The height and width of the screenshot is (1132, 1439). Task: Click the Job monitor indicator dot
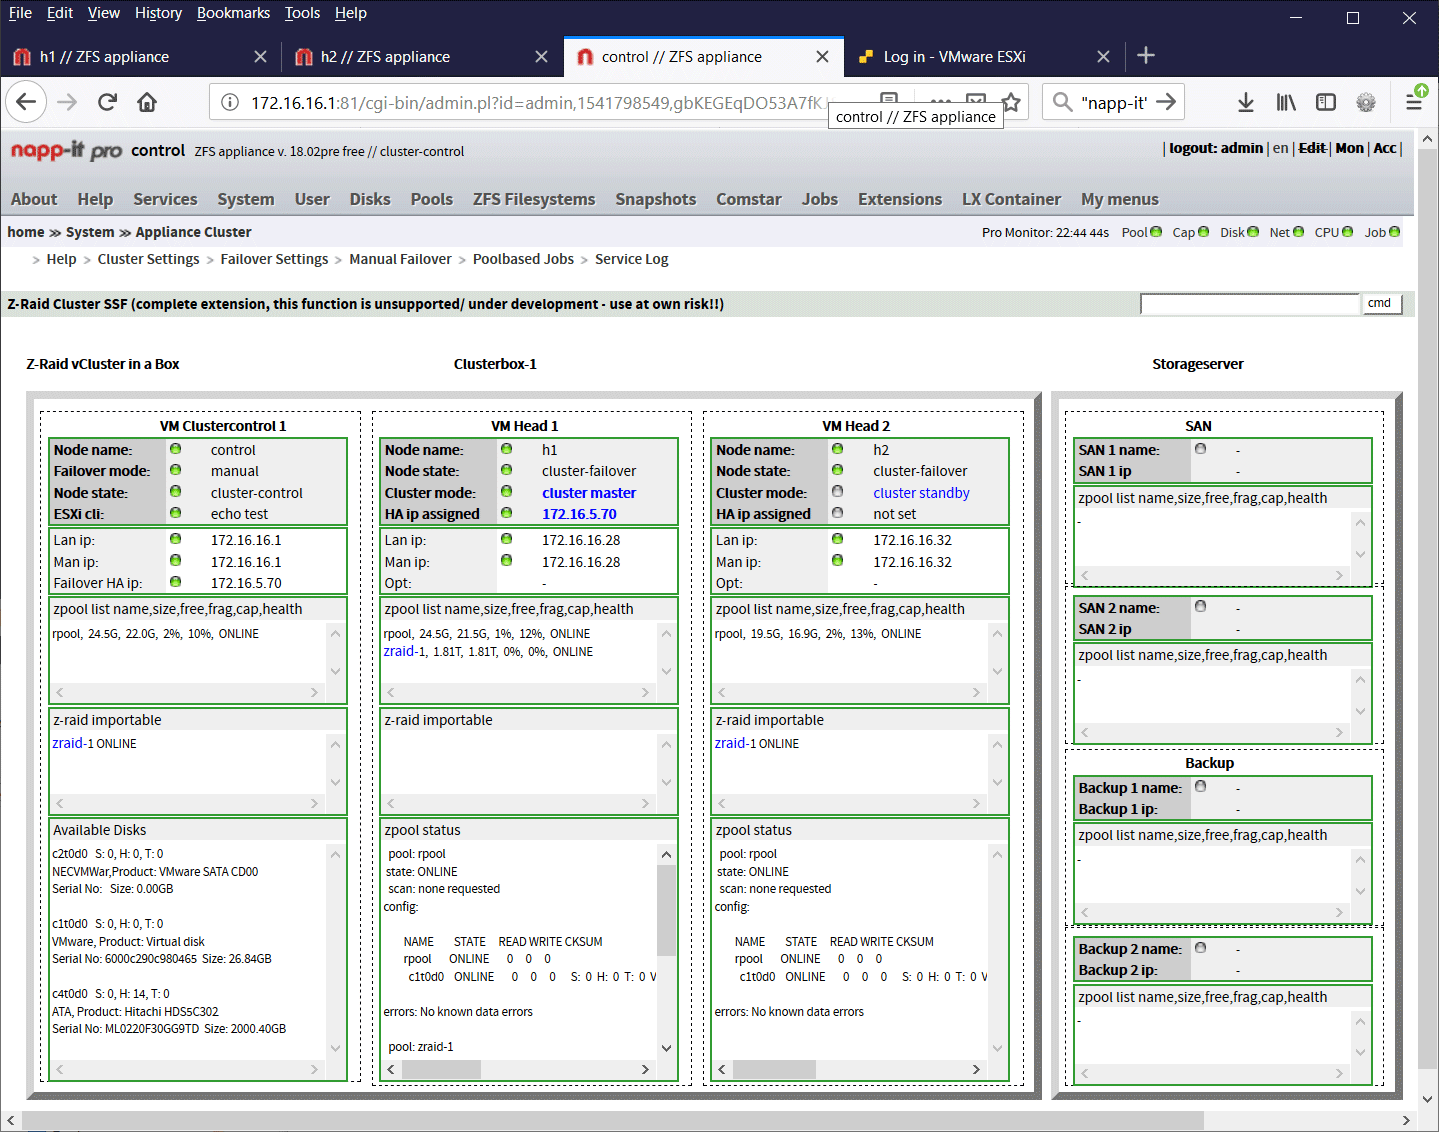[1394, 231]
